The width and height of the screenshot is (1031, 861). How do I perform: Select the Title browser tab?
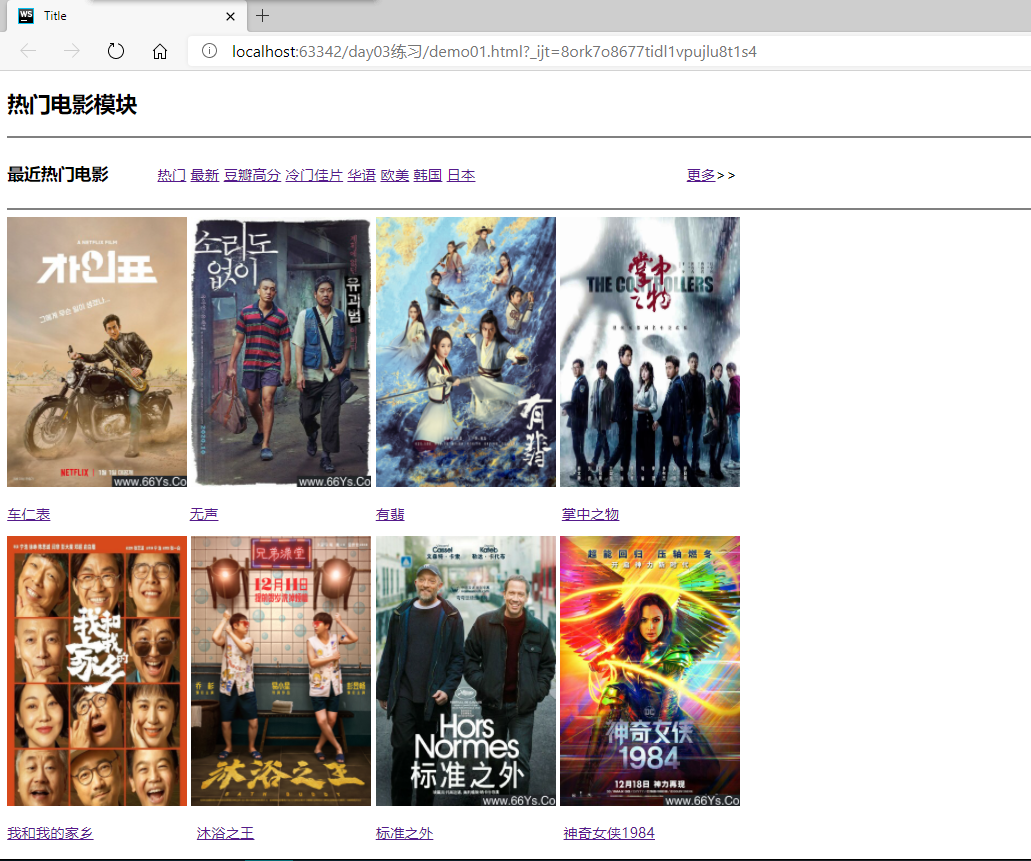coord(127,16)
